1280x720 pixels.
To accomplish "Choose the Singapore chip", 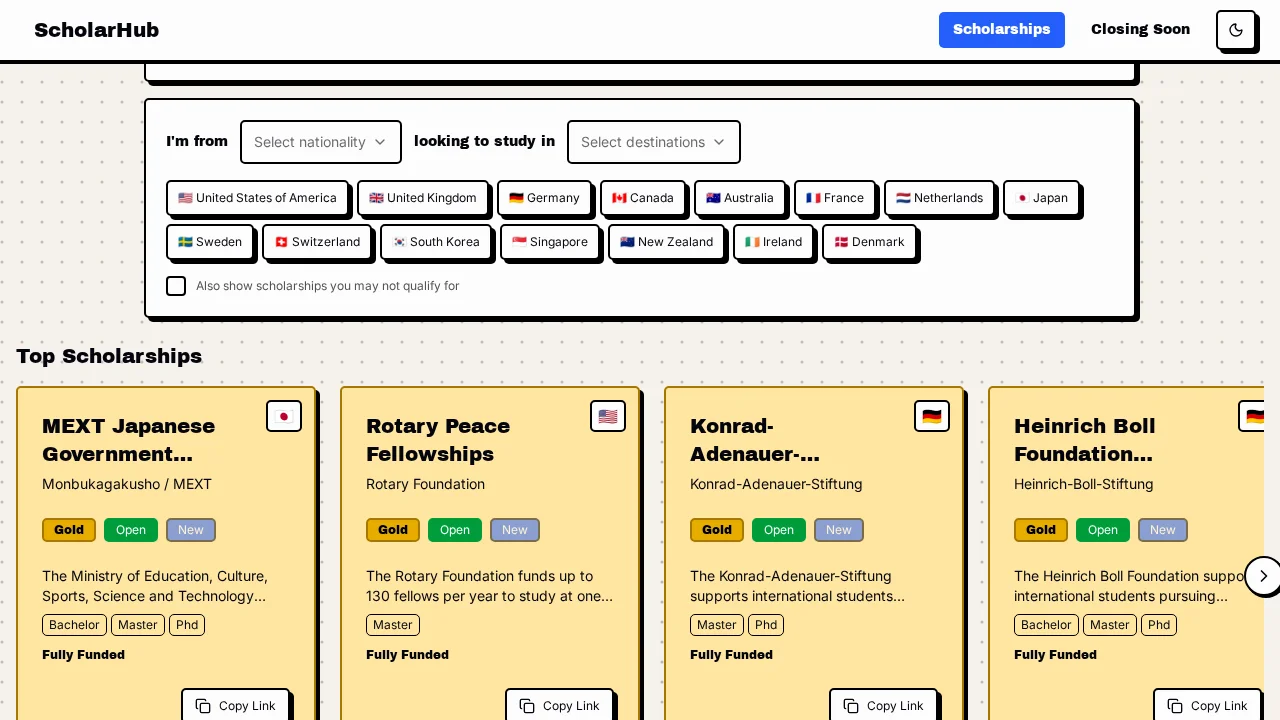I will [550, 242].
